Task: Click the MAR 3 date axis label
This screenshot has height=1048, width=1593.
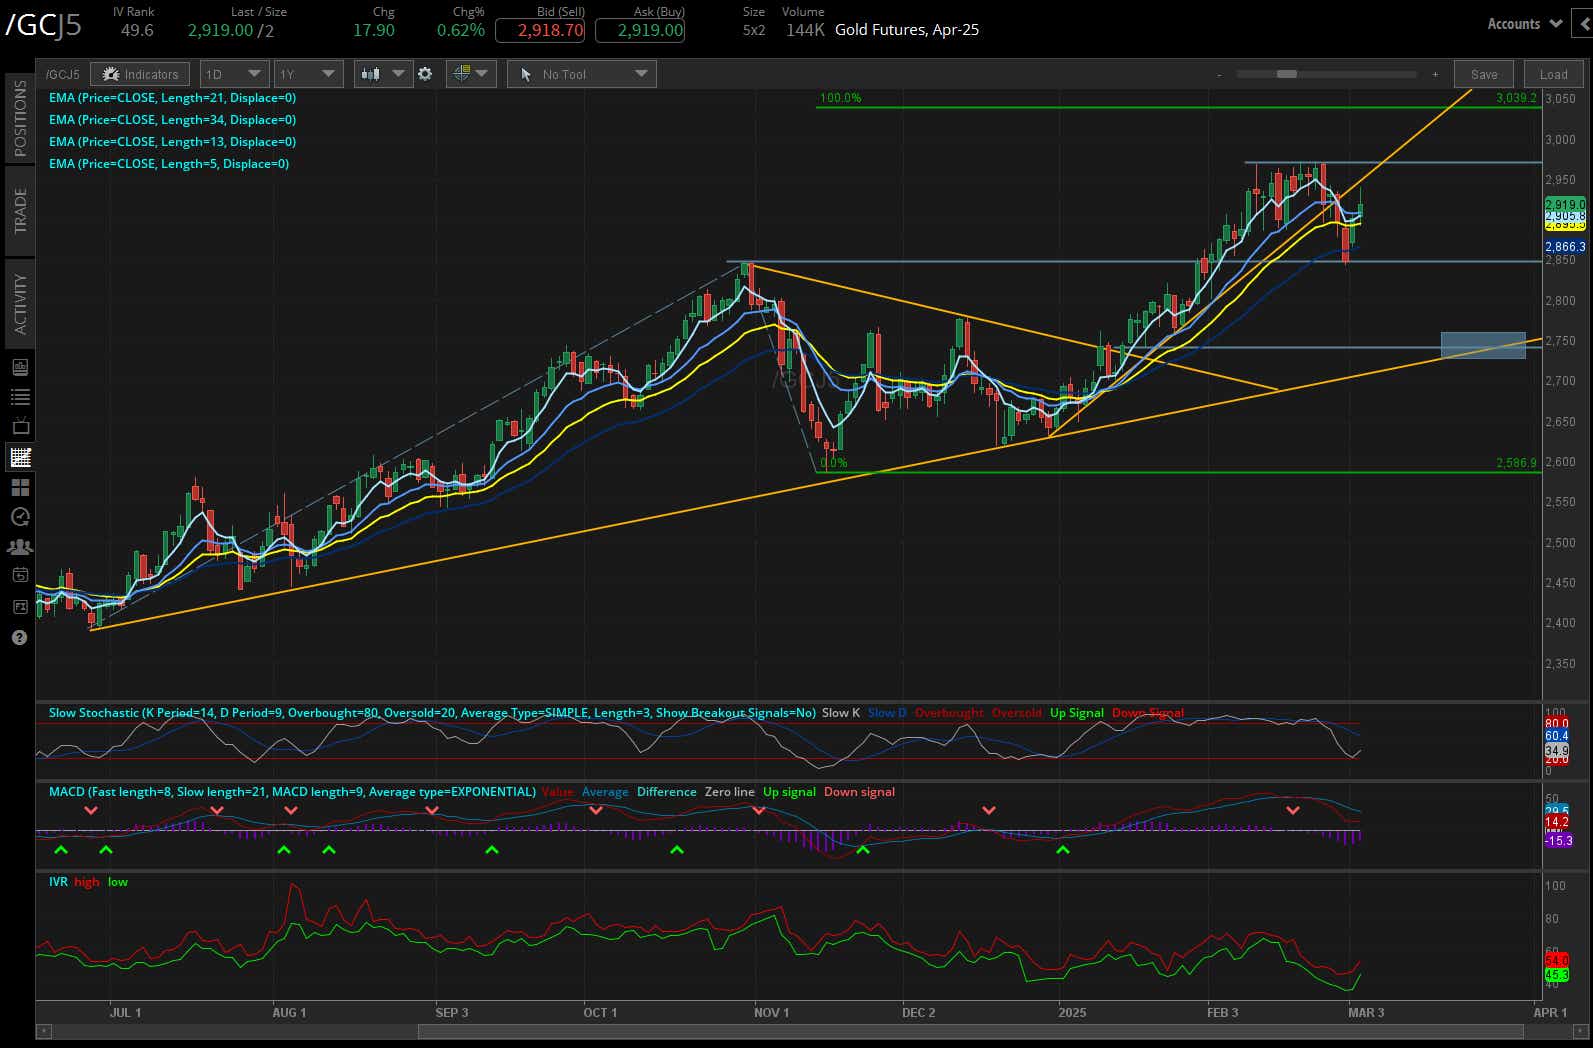Action: [1367, 1012]
